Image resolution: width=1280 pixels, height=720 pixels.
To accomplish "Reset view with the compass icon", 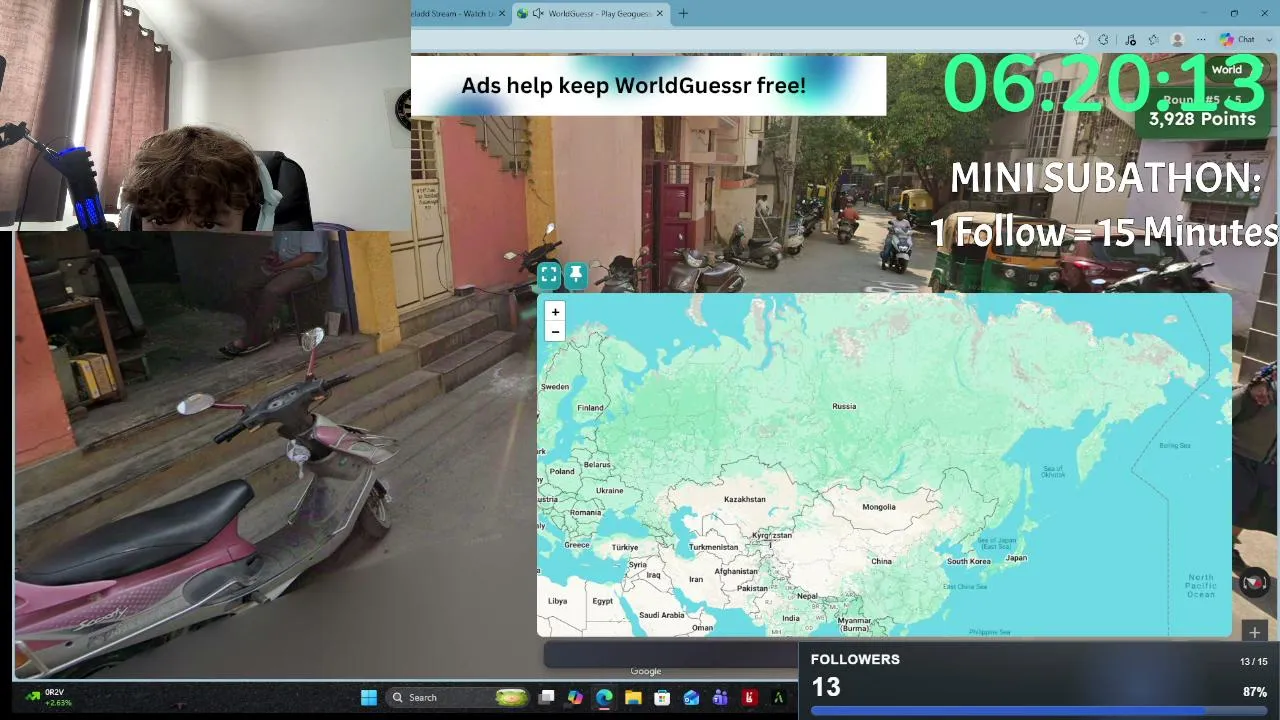I will pos(1254,582).
